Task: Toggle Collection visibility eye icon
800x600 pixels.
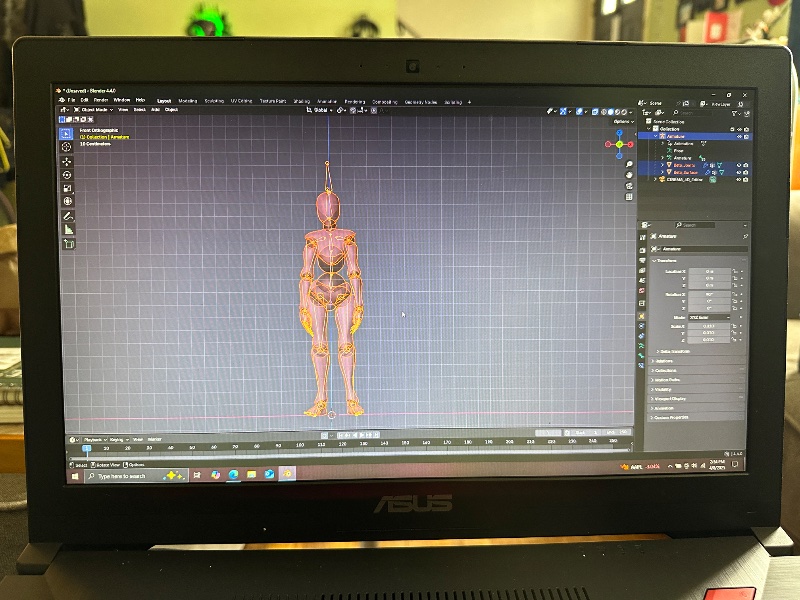Action: [x=739, y=129]
